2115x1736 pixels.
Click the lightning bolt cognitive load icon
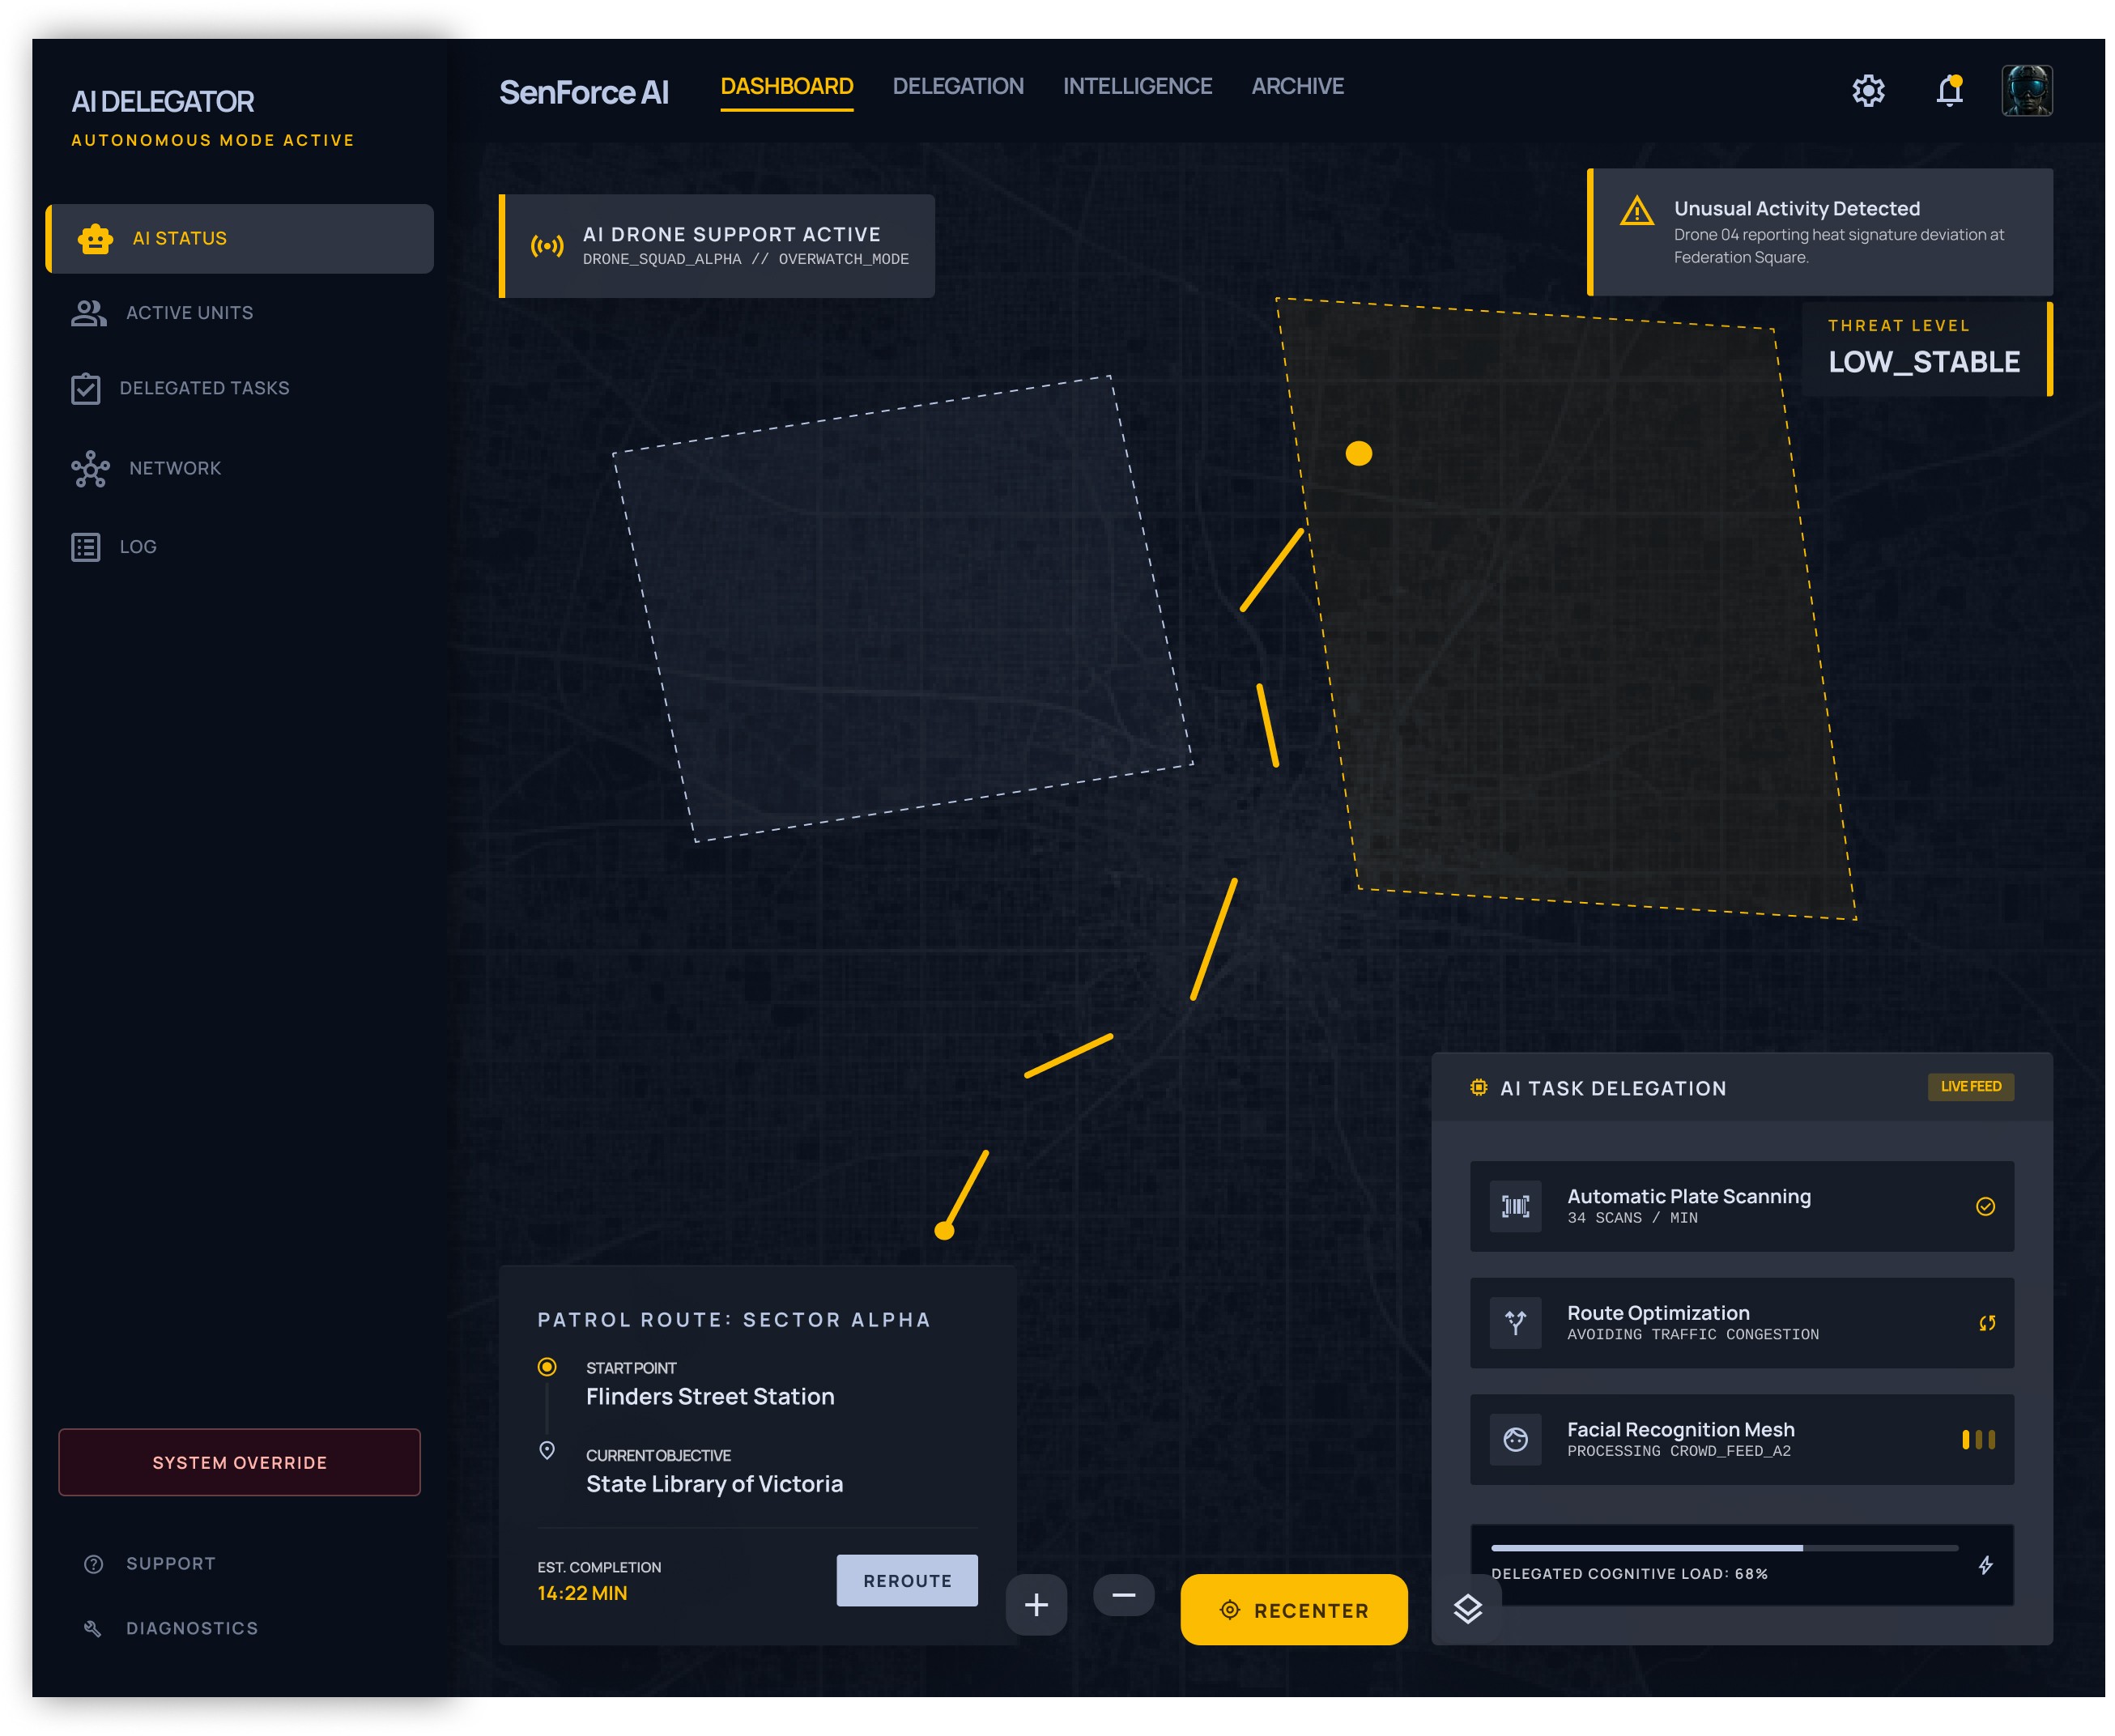[1985, 1565]
